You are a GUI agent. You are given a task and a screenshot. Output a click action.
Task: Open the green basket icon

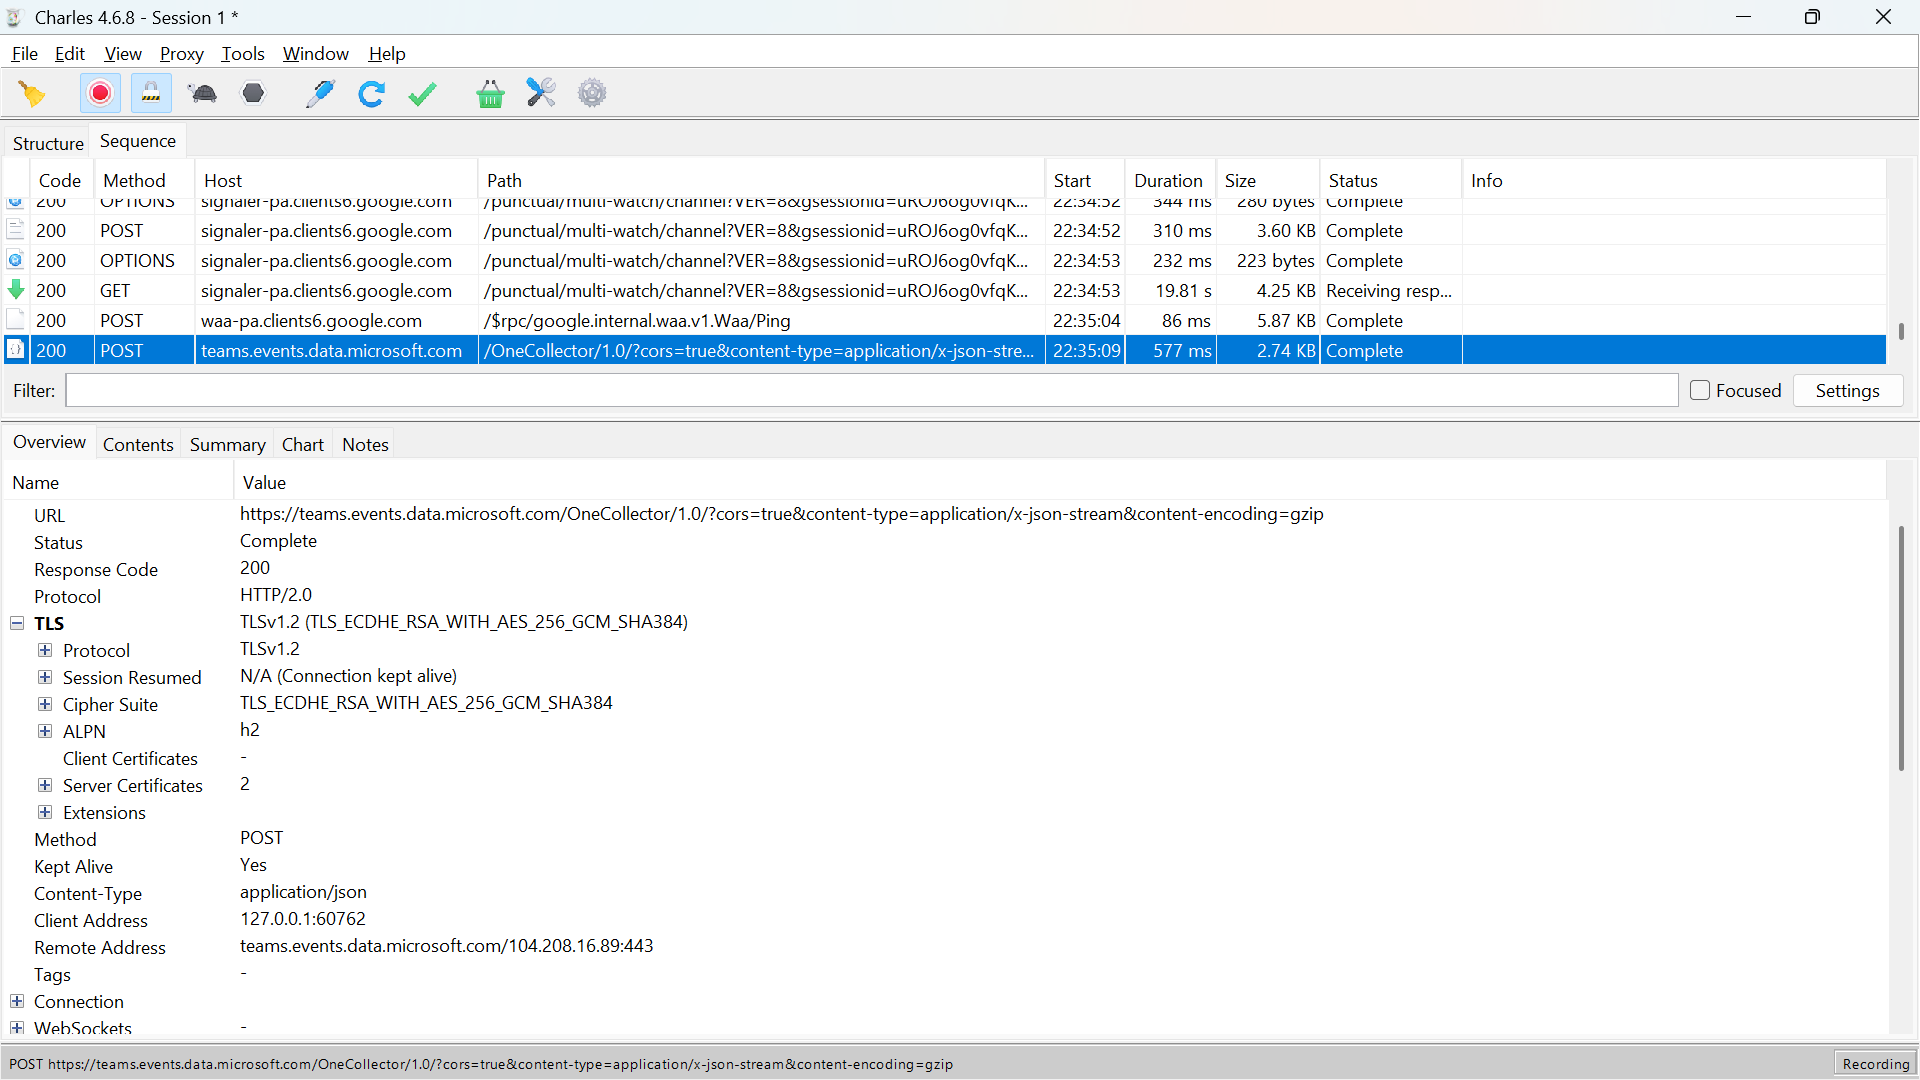(490, 94)
